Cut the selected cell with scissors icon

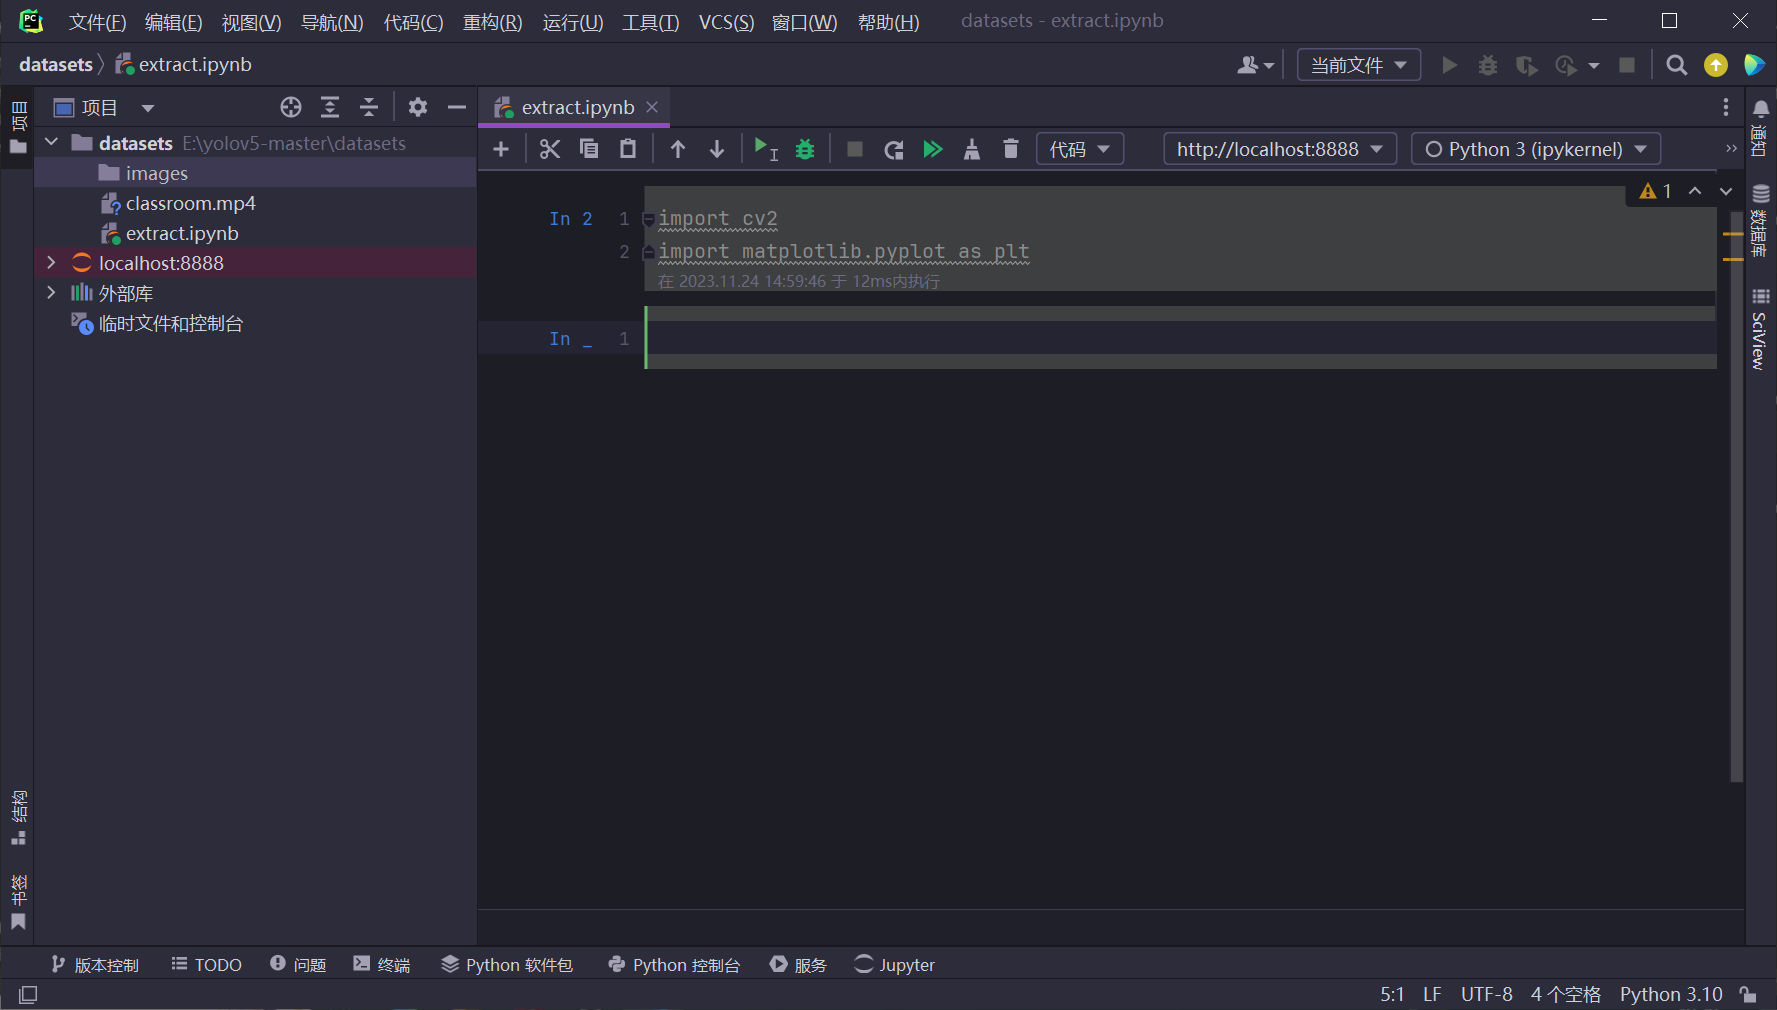[549, 149]
